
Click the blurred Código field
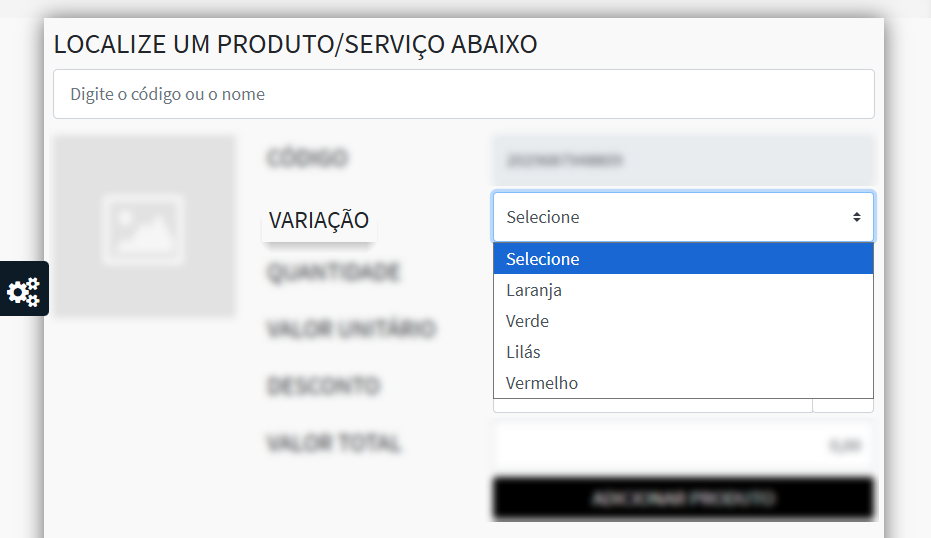coord(683,160)
